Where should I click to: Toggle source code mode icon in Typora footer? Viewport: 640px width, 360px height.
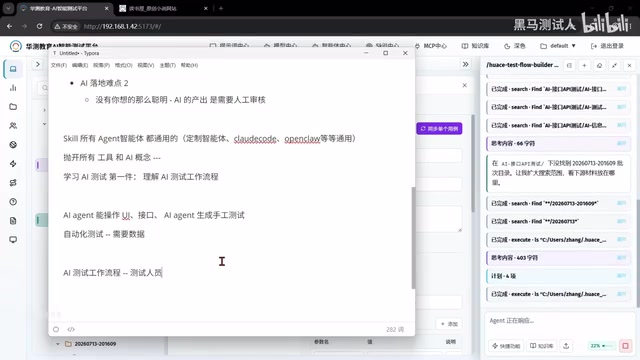click(x=71, y=329)
